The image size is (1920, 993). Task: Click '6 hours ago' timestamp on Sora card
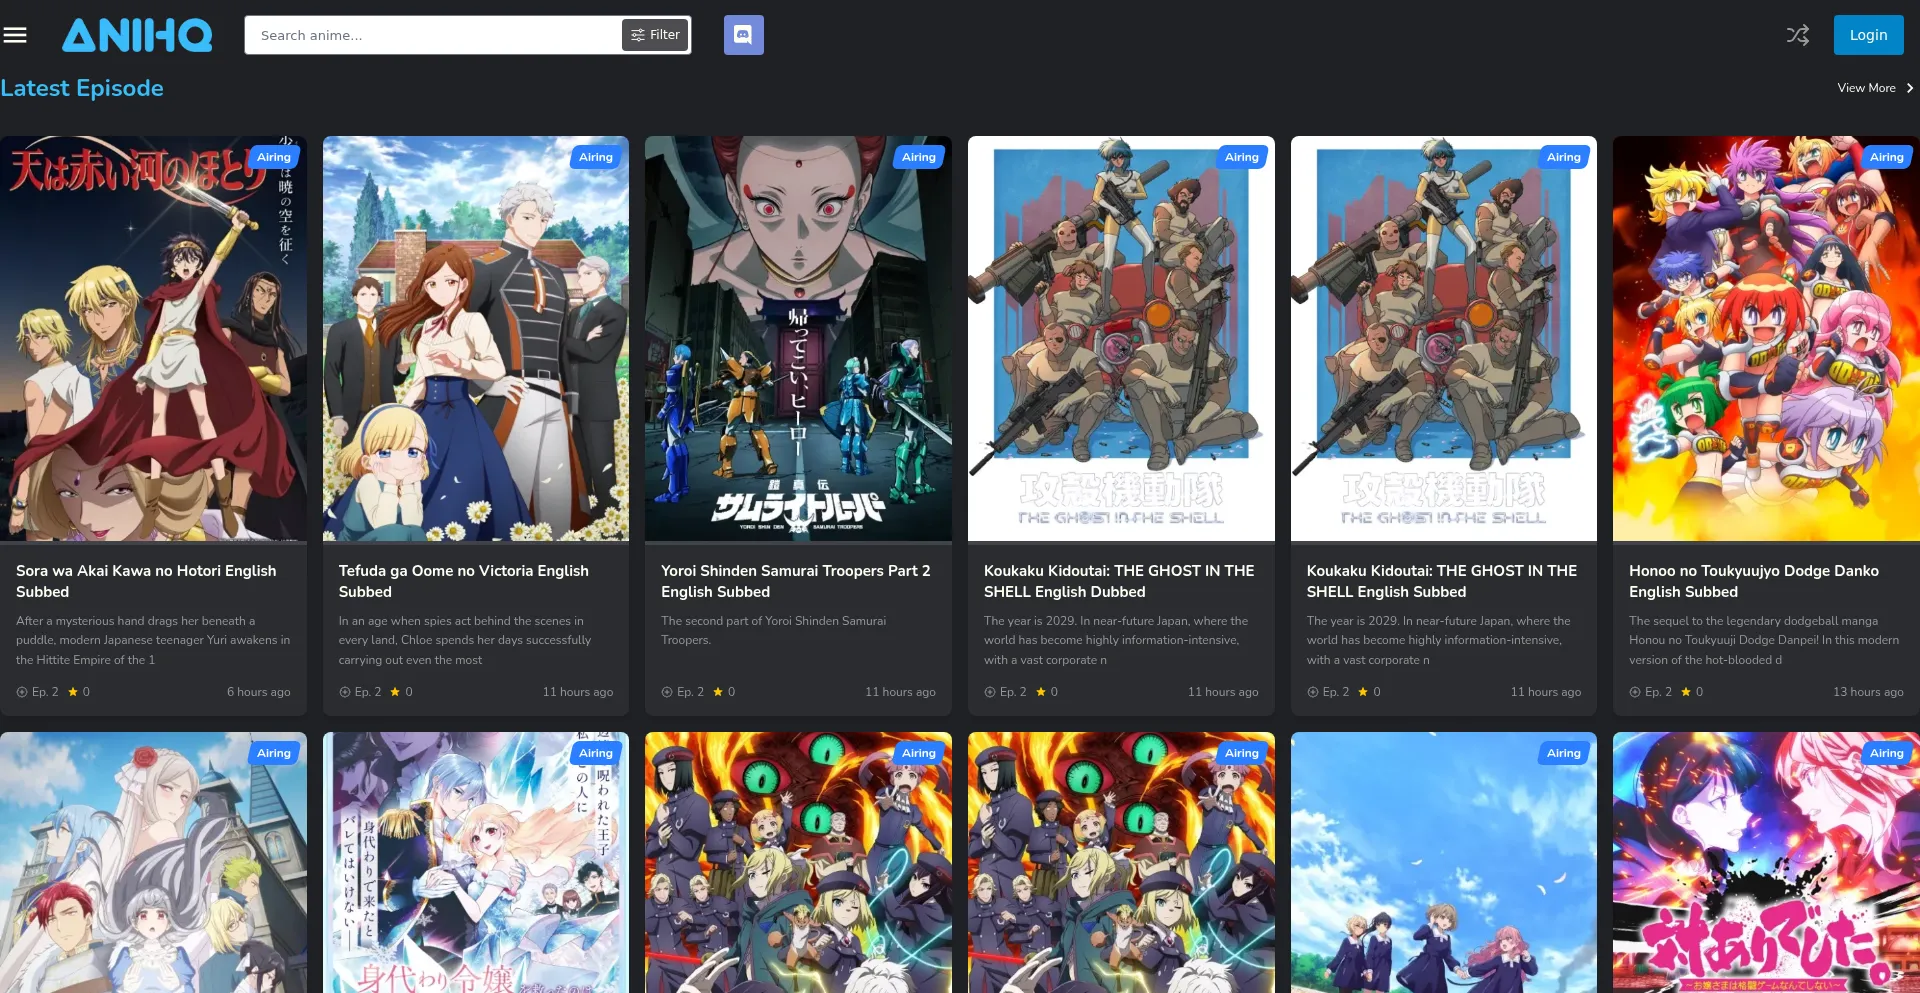coord(259,692)
